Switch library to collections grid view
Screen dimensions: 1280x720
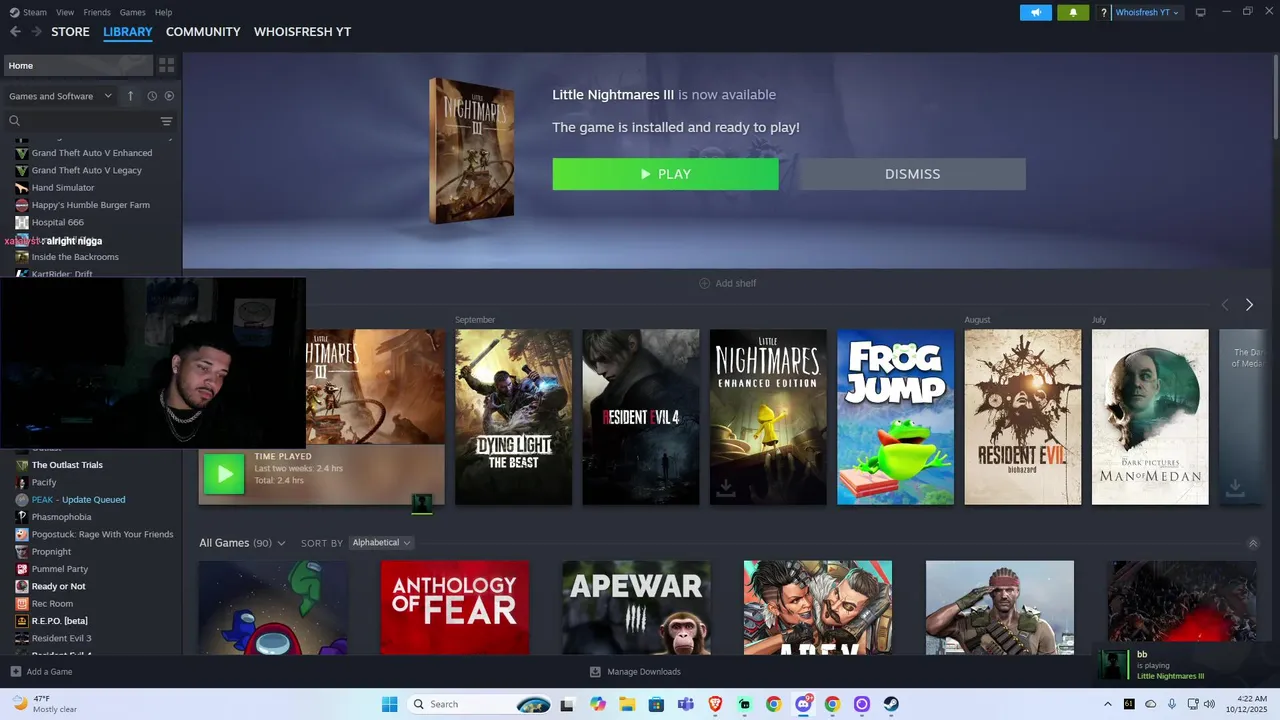pos(167,65)
